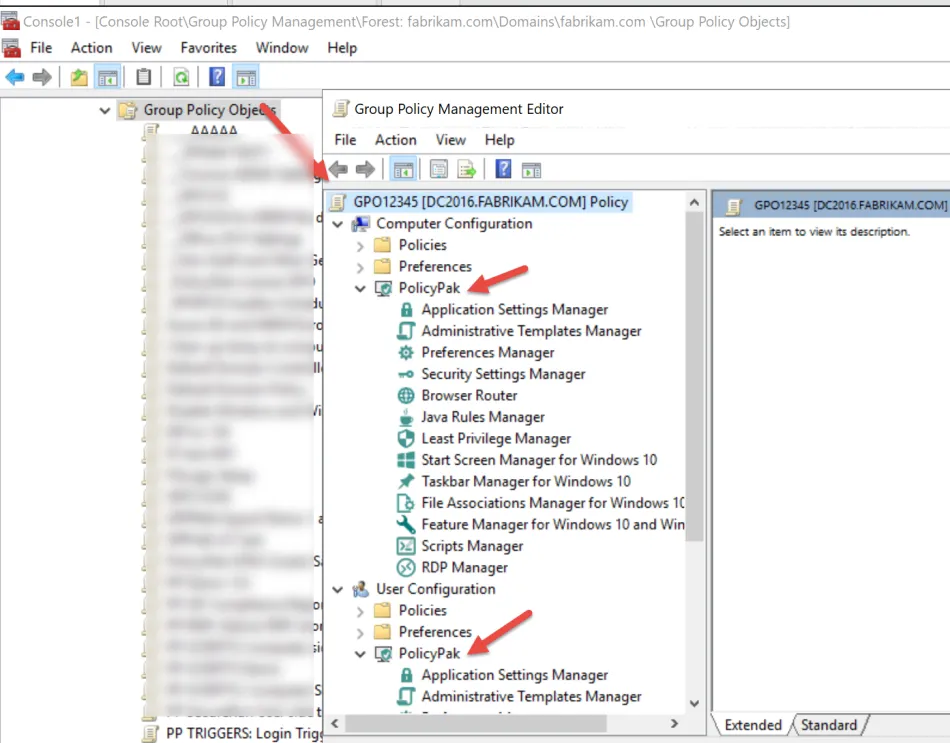Open Start Screen Manager for Windows 10
This screenshot has height=743, width=950.
[538, 460]
